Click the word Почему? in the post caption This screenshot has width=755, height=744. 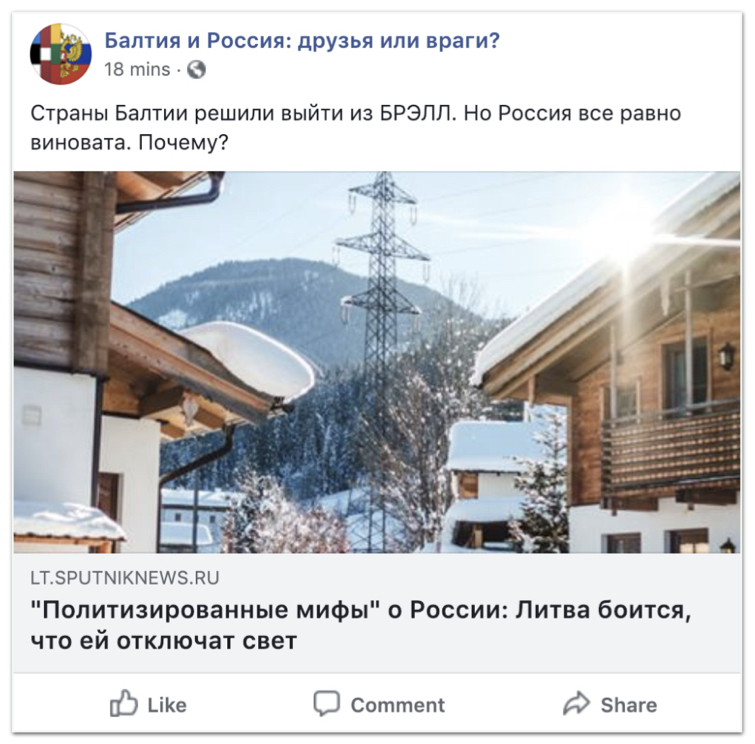183,143
